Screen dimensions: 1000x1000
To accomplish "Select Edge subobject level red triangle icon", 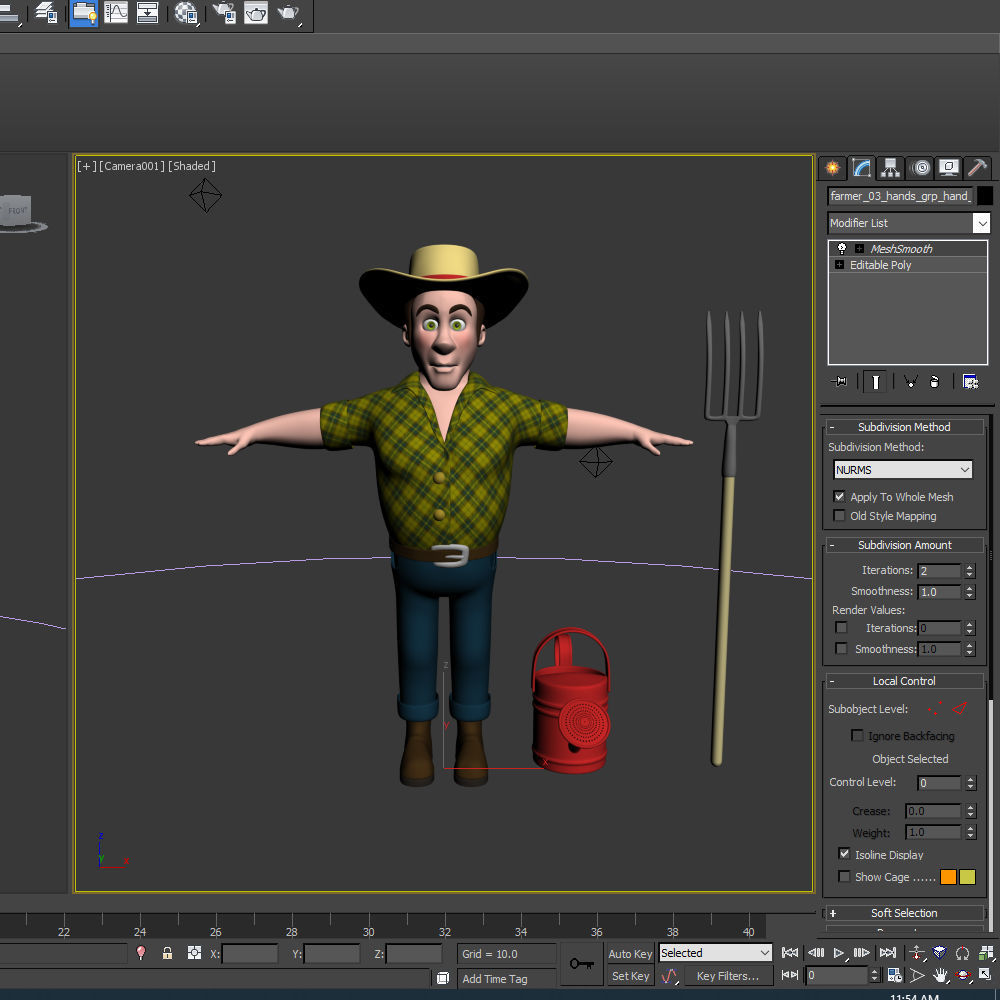I will coord(959,709).
